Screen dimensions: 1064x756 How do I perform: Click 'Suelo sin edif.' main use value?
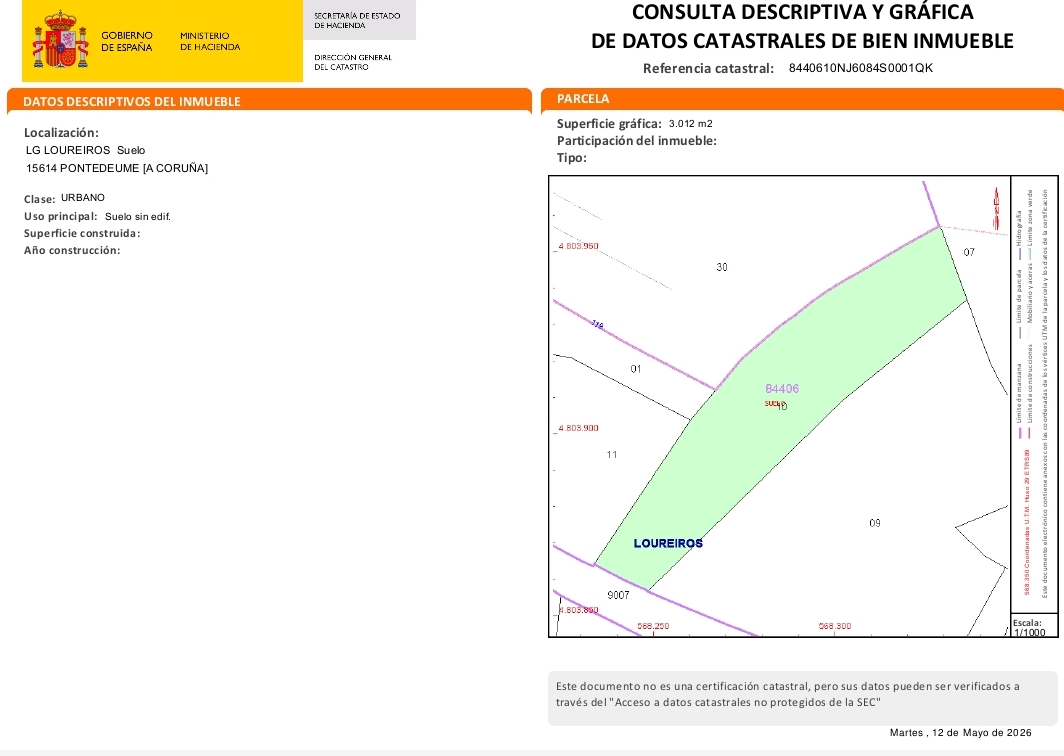(138, 216)
